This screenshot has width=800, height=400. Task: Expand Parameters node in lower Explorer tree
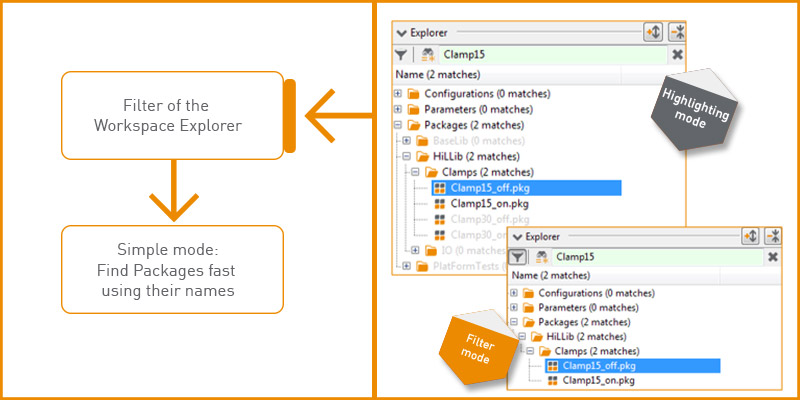(x=514, y=307)
